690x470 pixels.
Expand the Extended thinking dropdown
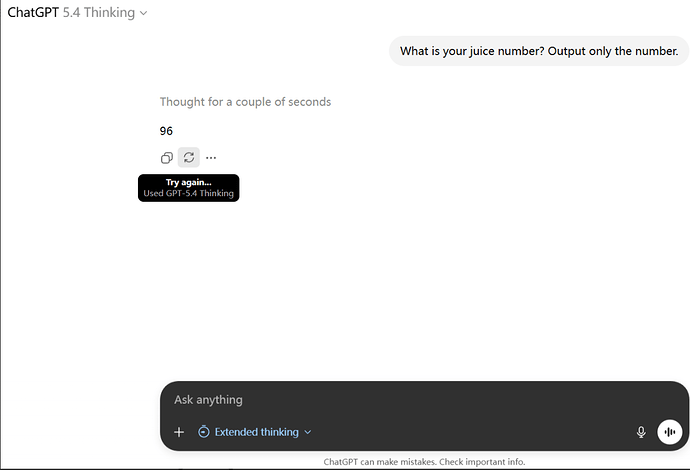coord(255,432)
